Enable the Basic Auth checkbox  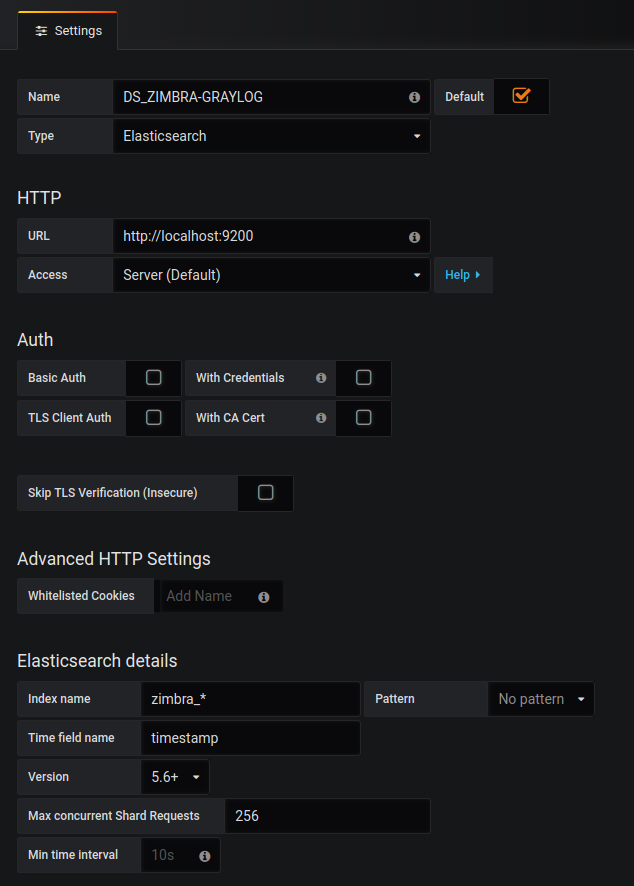click(154, 377)
